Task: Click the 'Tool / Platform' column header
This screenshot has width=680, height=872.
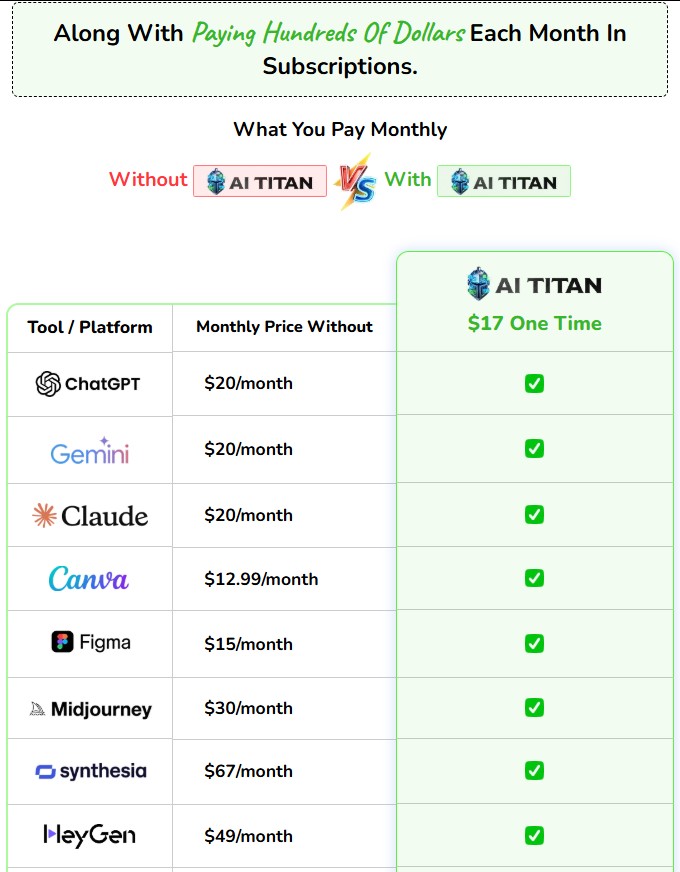Action: [x=90, y=327]
